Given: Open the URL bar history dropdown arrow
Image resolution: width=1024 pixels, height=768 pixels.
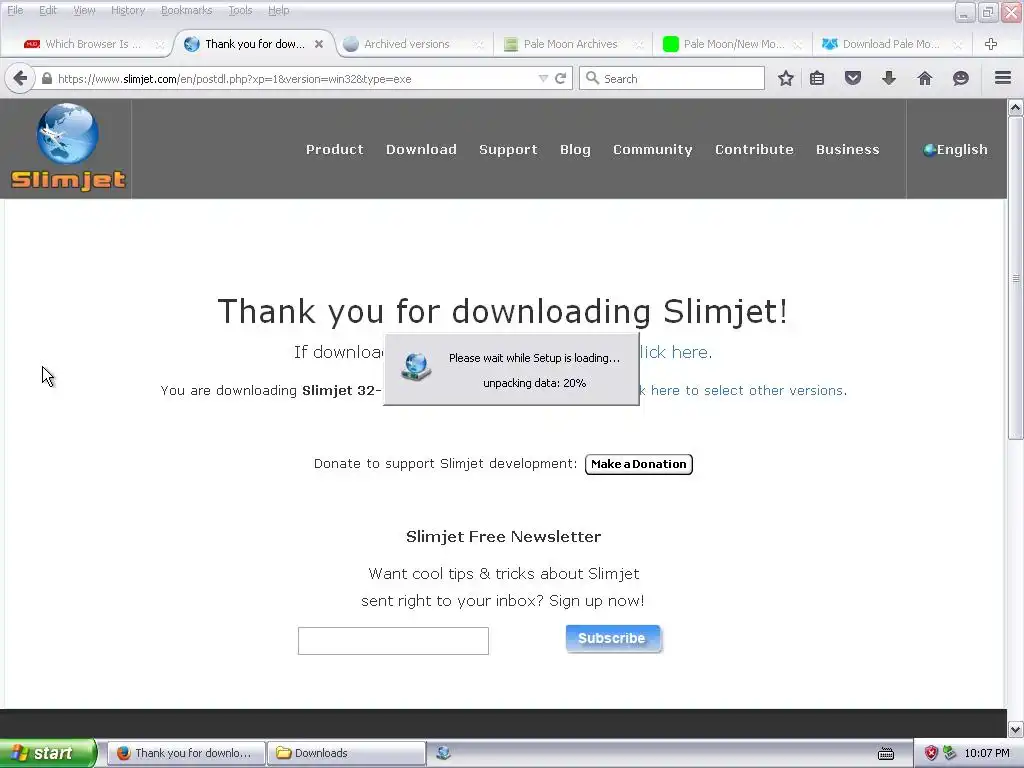Looking at the screenshot, I should tap(543, 79).
